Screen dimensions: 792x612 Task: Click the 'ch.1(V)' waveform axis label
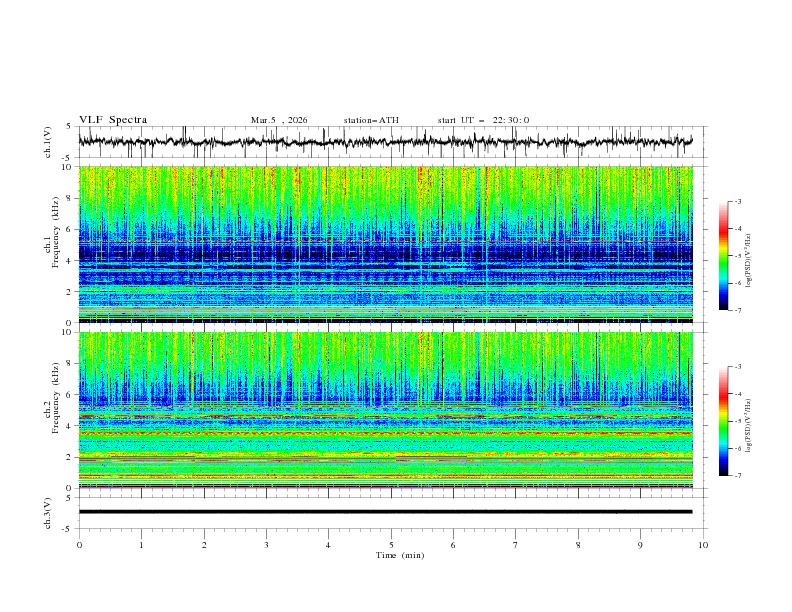pos(48,142)
